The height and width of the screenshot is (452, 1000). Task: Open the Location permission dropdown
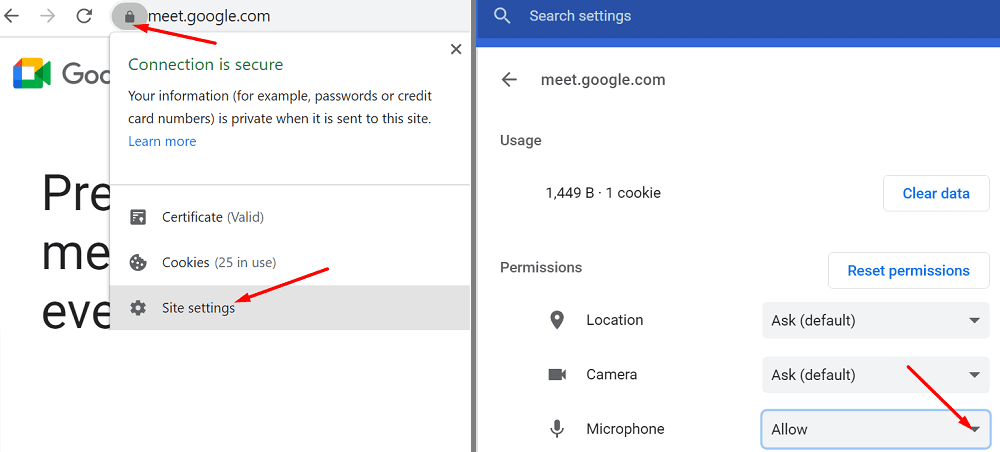(x=876, y=320)
